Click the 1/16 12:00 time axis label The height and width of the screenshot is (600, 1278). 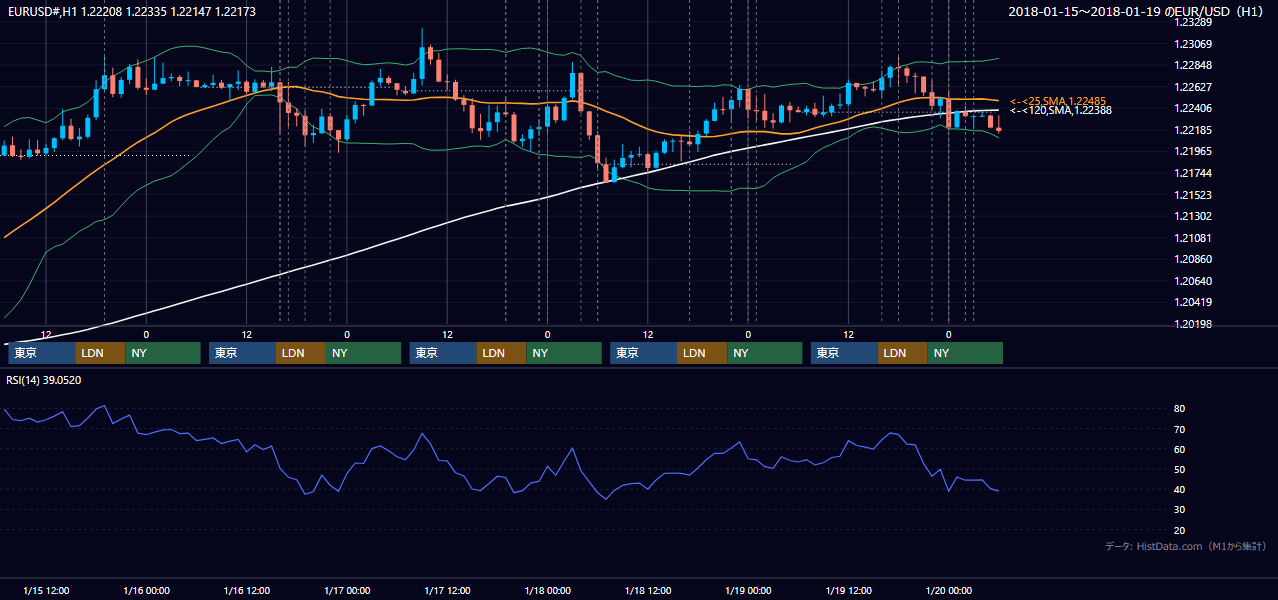click(x=246, y=591)
